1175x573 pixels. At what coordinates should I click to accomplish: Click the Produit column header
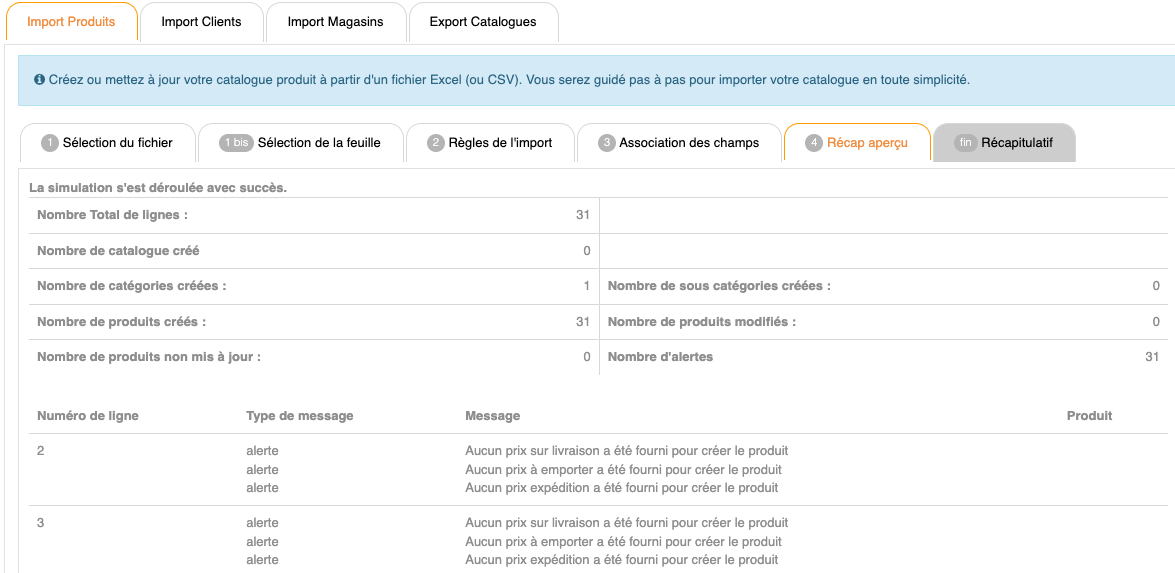pos(1089,416)
